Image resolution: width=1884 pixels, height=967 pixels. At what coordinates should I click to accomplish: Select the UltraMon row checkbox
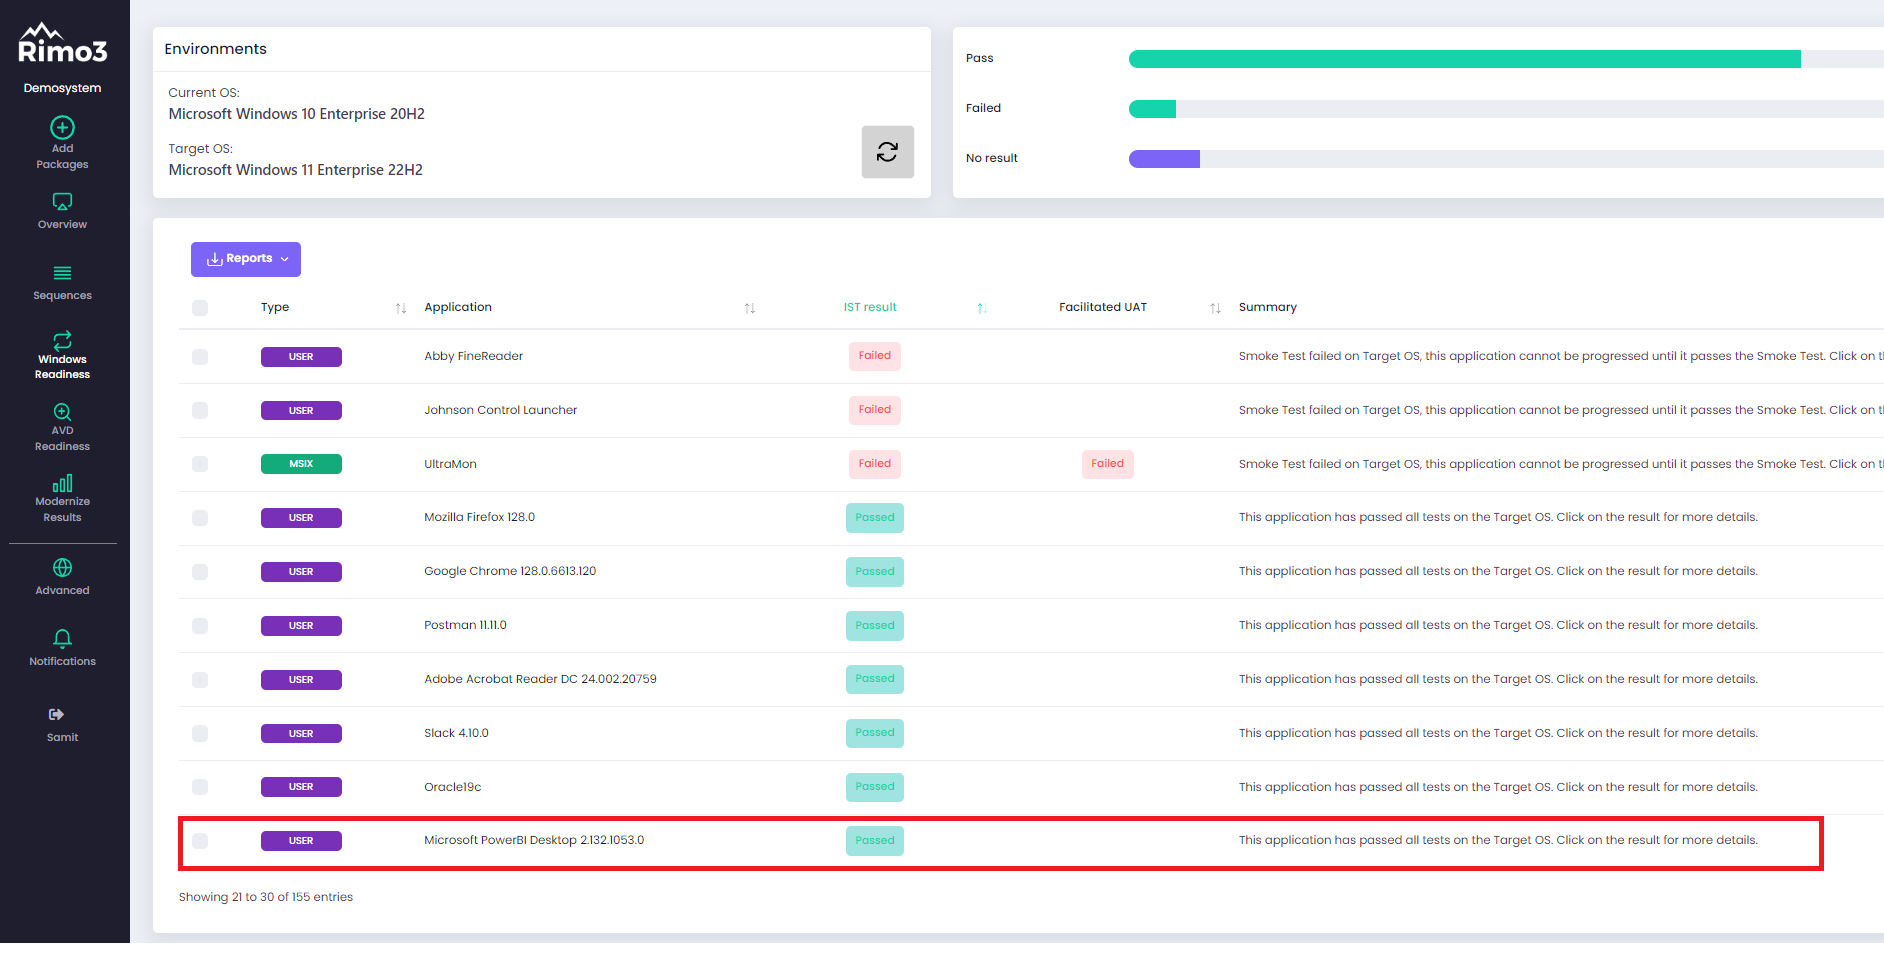[x=200, y=464]
